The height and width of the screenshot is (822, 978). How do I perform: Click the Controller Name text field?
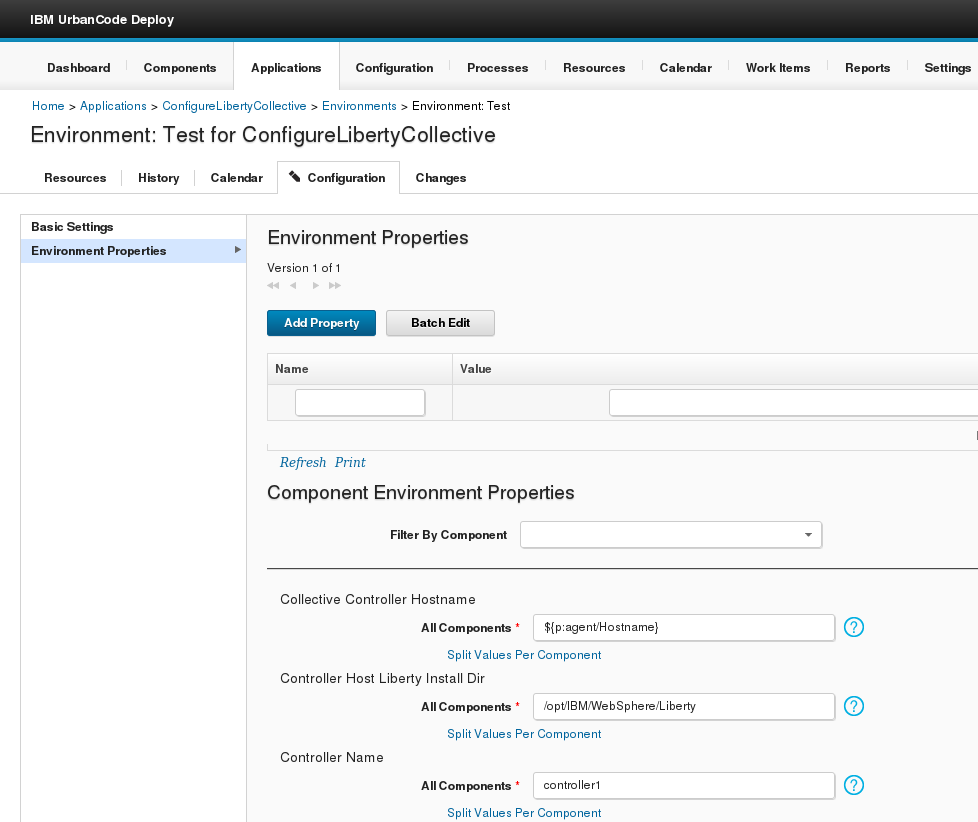click(683, 785)
